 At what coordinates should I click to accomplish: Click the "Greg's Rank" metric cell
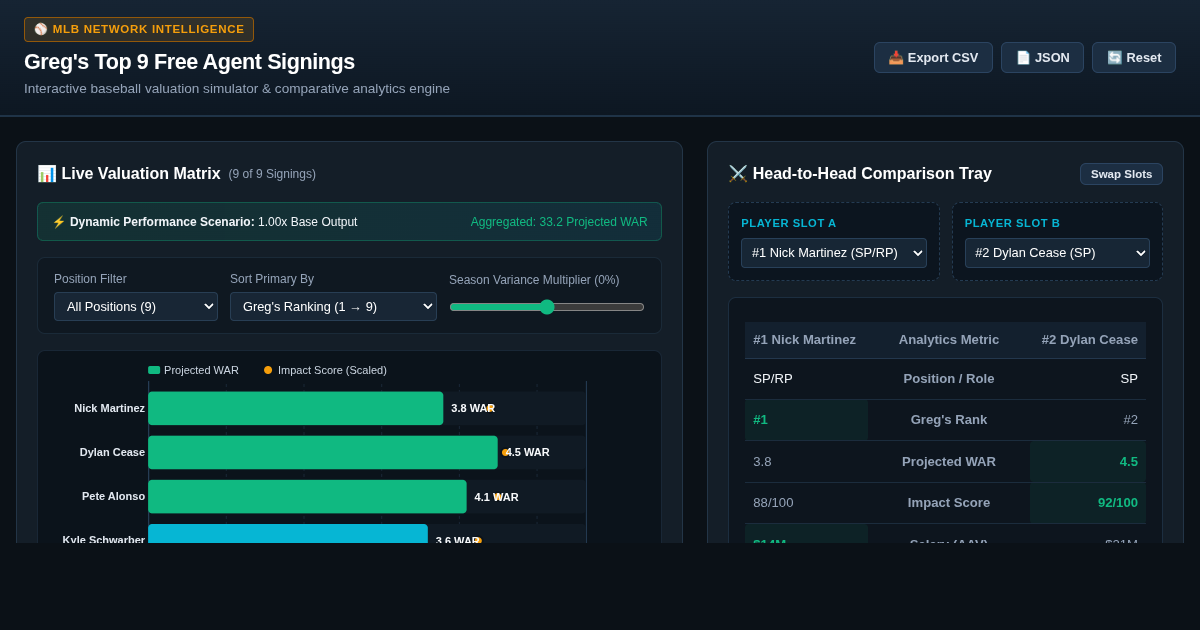click(949, 420)
